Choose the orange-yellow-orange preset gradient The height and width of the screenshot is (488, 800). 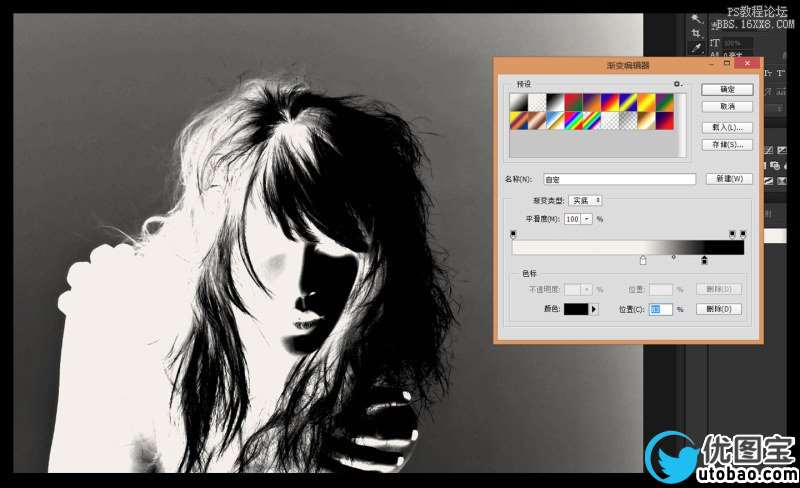click(x=647, y=102)
